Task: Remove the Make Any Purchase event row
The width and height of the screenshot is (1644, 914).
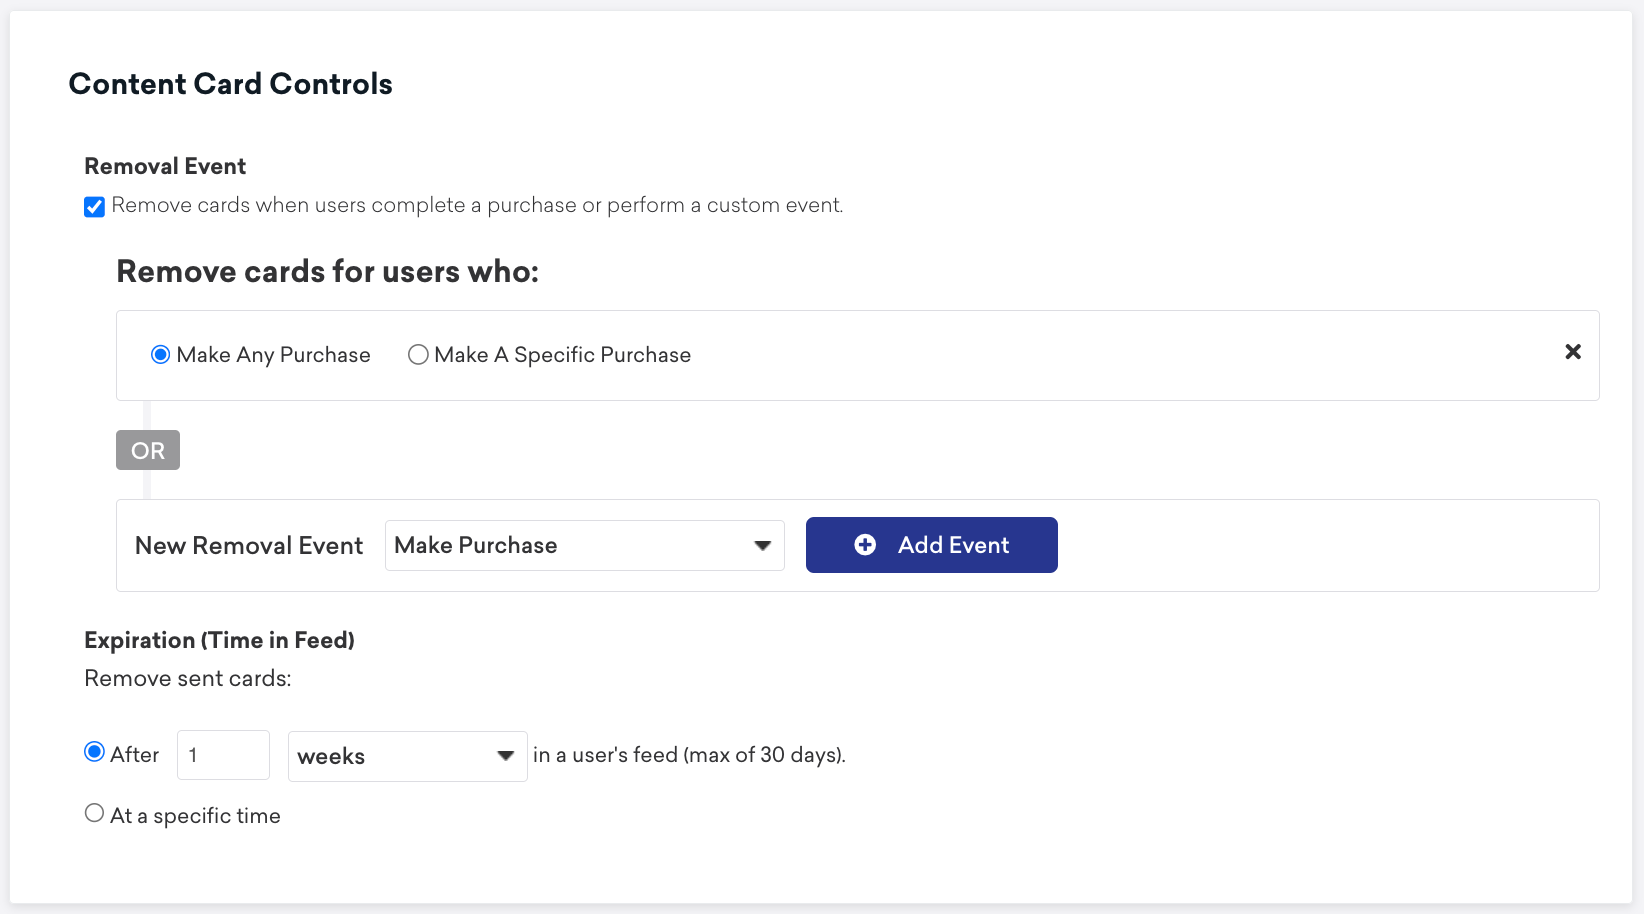Action: click(1572, 352)
